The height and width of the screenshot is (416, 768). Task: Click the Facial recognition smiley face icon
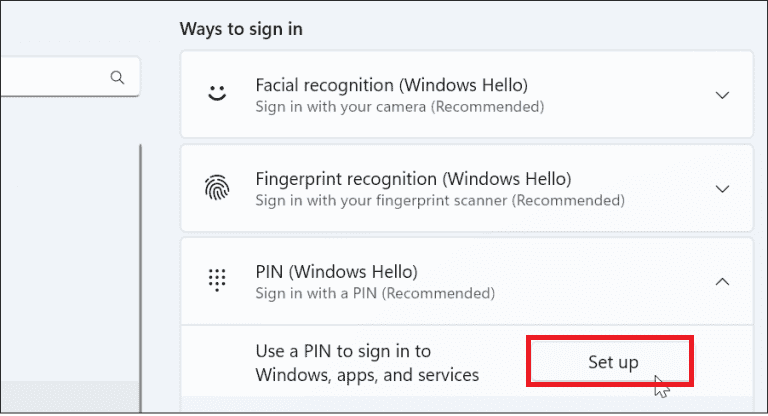tap(216, 95)
